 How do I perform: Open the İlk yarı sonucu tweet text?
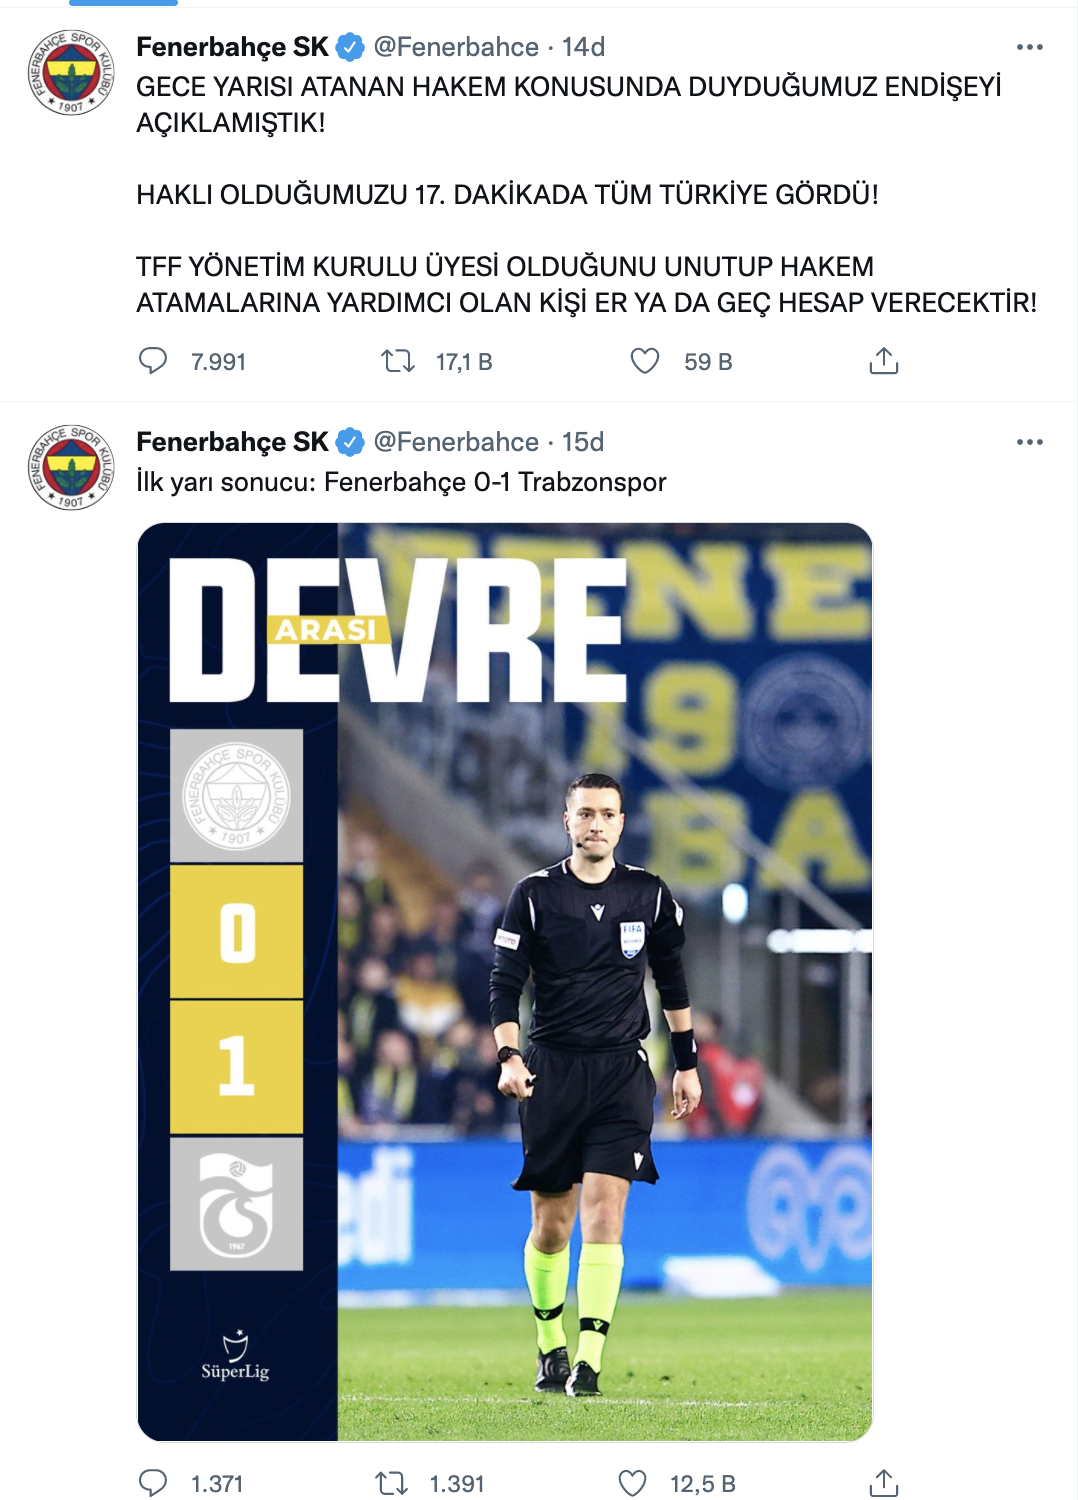[401, 482]
